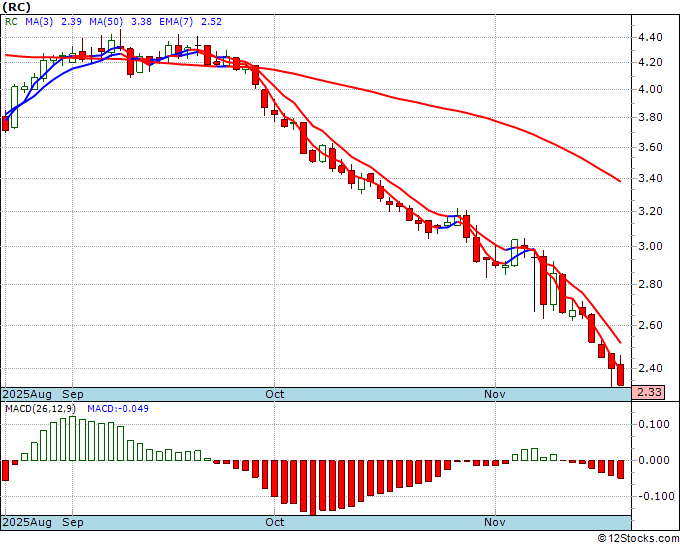Click the Oct label on MACD axis
The width and height of the screenshot is (680, 546).
point(275,522)
